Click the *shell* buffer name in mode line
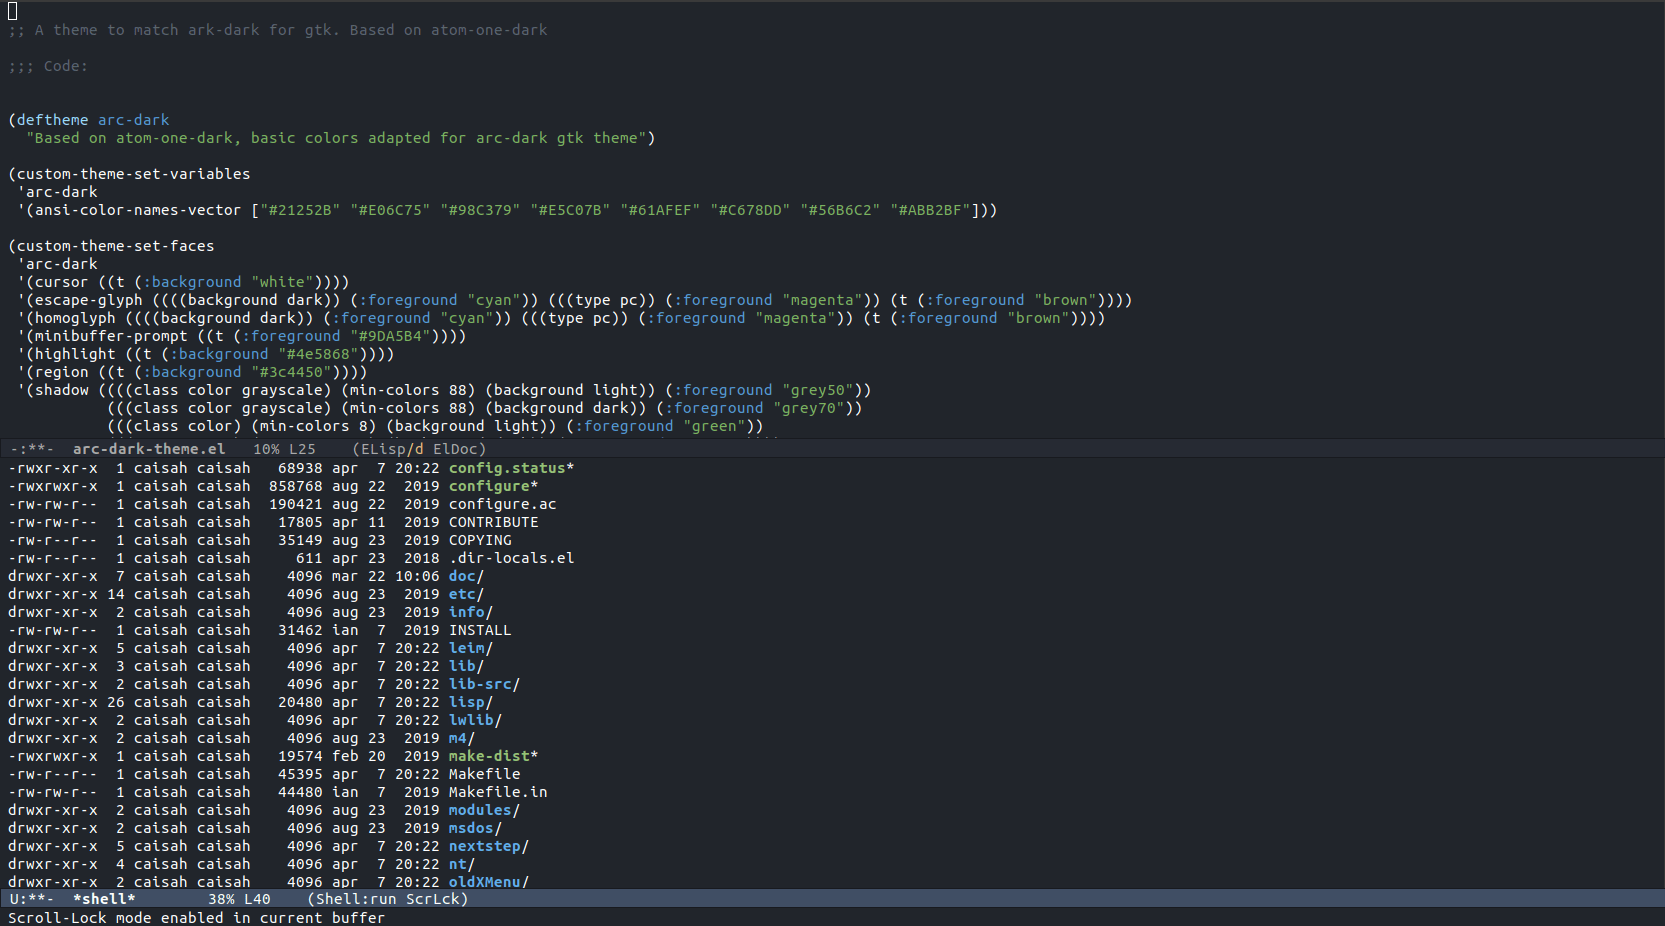Viewport: 1665px width, 926px height. click(x=103, y=899)
